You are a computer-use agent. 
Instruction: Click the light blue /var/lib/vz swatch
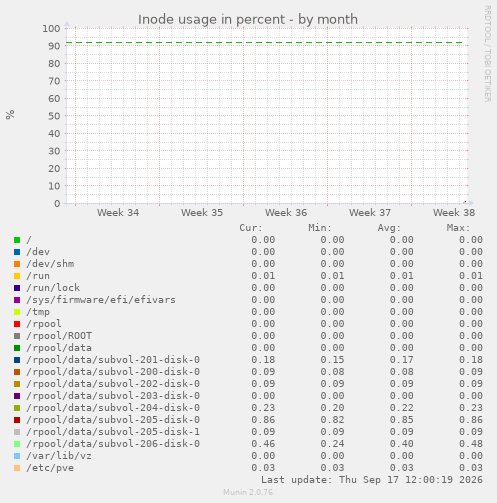pyautogui.click(x=17, y=456)
